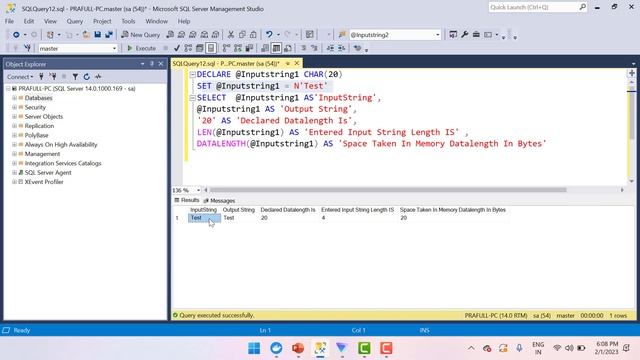Click the Database Engine Query icon
Screen dimensions: 640x360
click(170, 35)
